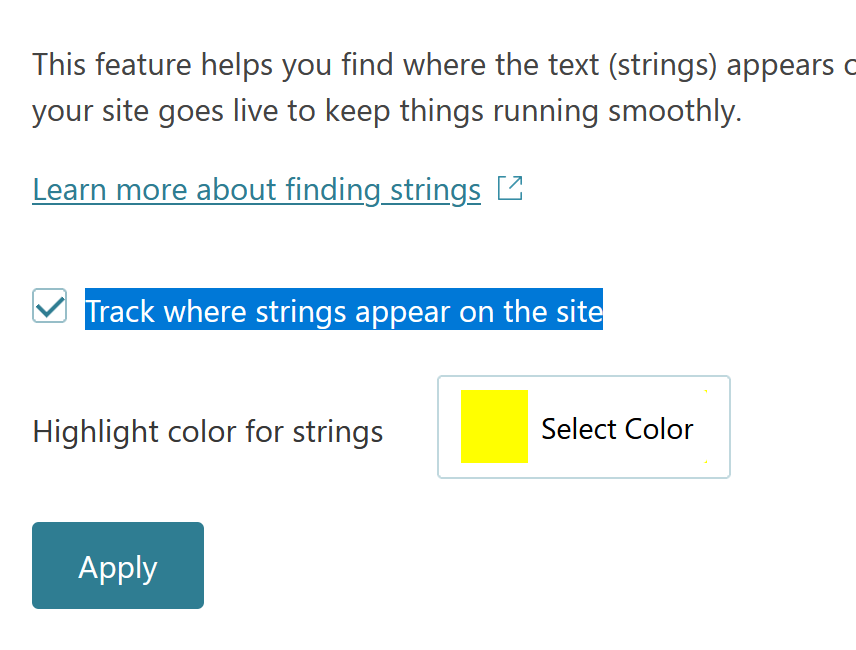The height and width of the screenshot is (650, 856).
Task: Click the word 'strings' in the underlined link
Action: (436, 190)
